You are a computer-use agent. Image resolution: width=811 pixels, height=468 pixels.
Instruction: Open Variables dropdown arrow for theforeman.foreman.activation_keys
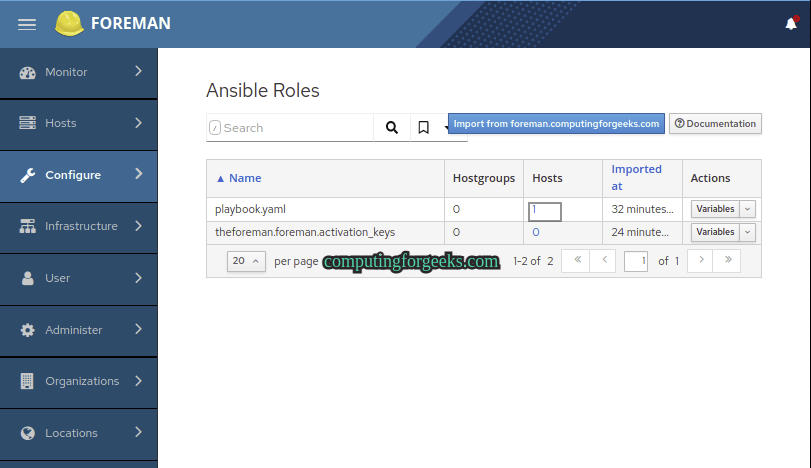(x=747, y=232)
